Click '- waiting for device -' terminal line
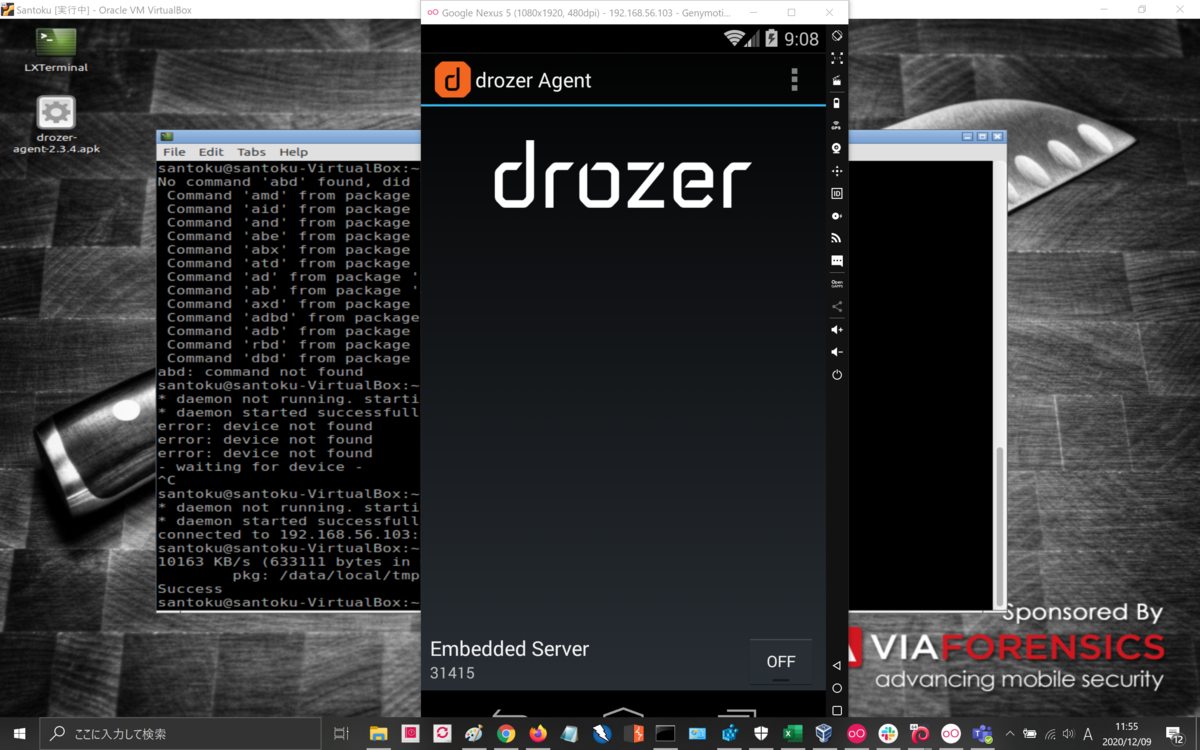1200x750 pixels. click(x=260, y=467)
